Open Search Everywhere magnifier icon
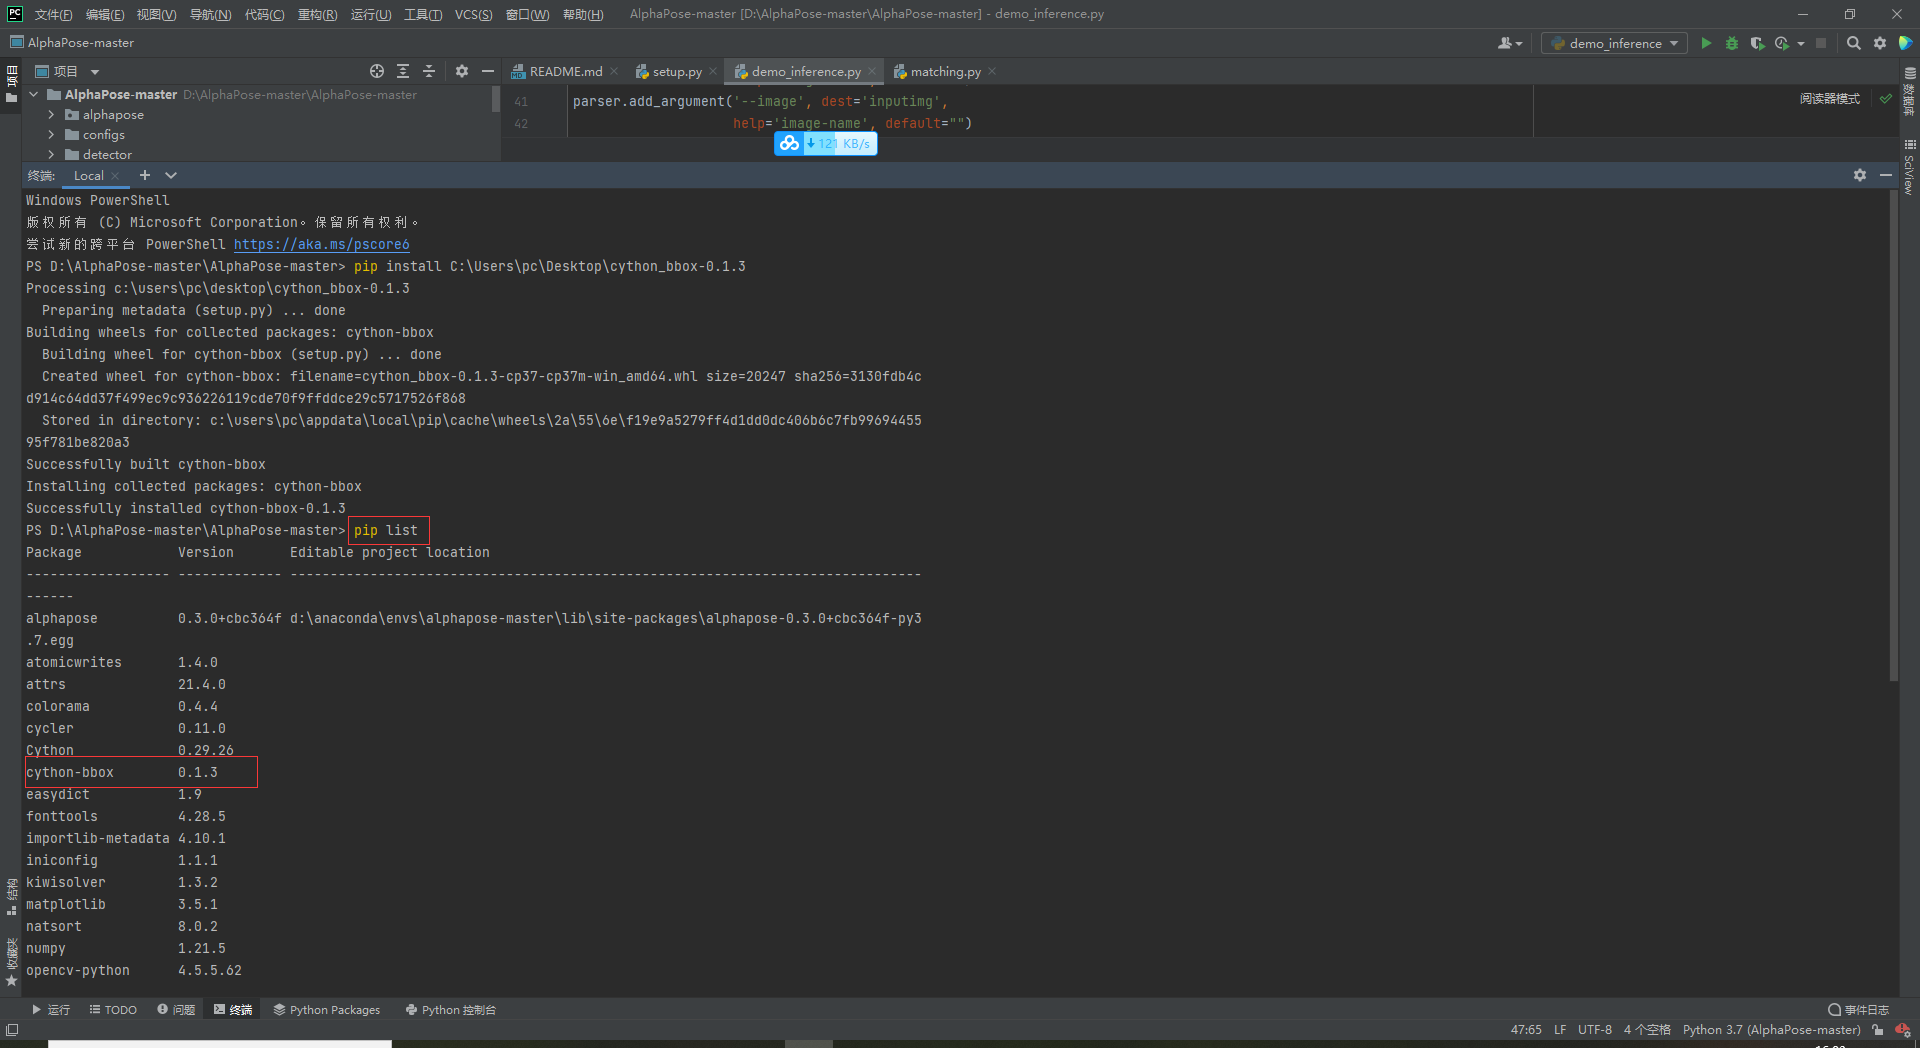Image resolution: width=1920 pixels, height=1048 pixels. (x=1853, y=43)
